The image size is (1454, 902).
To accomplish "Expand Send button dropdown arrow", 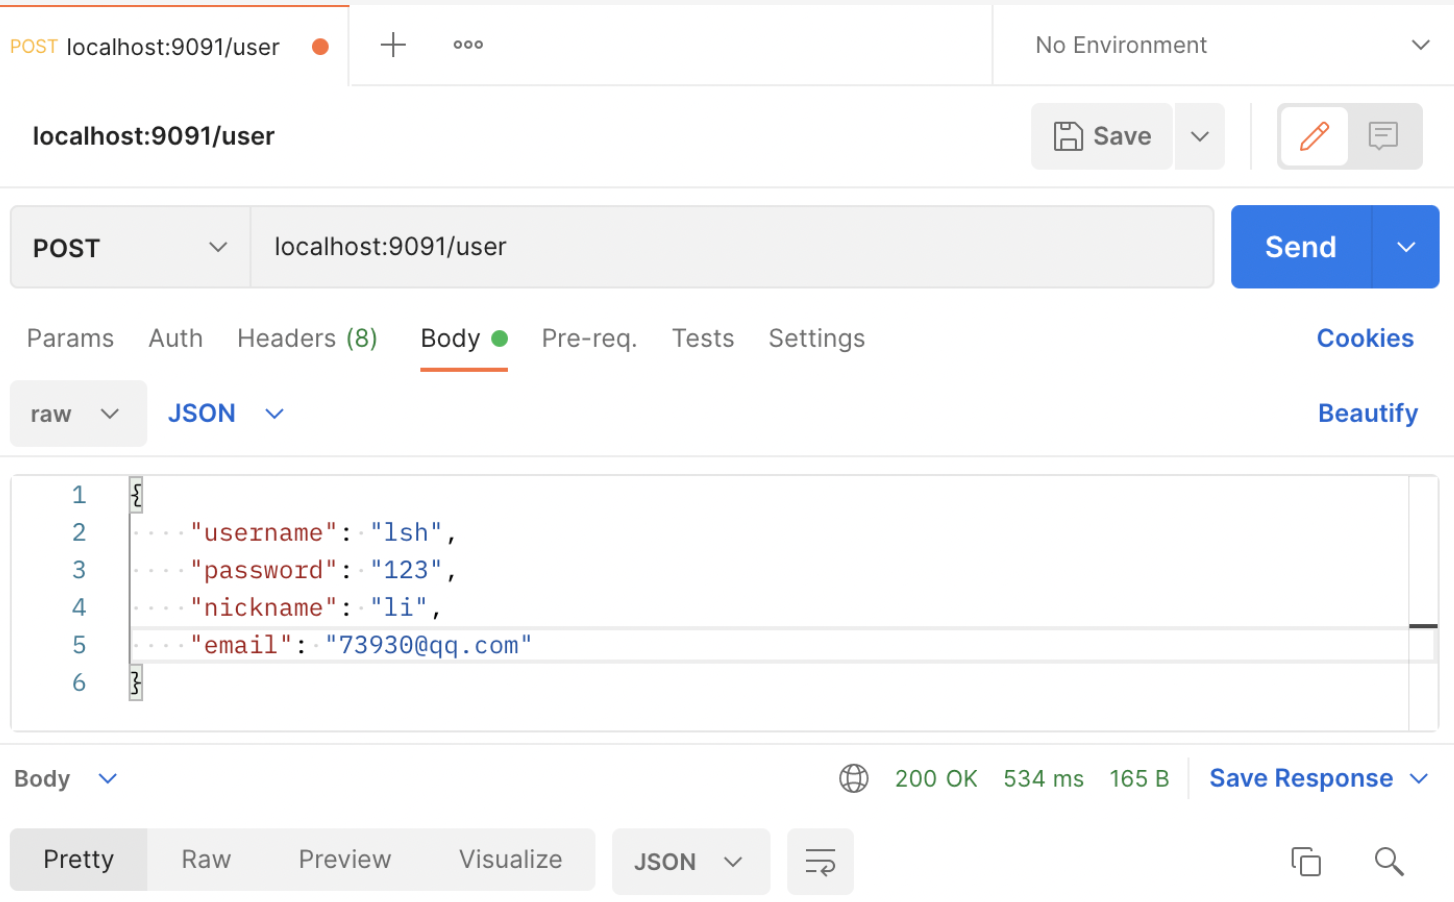I will [x=1405, y=247].
